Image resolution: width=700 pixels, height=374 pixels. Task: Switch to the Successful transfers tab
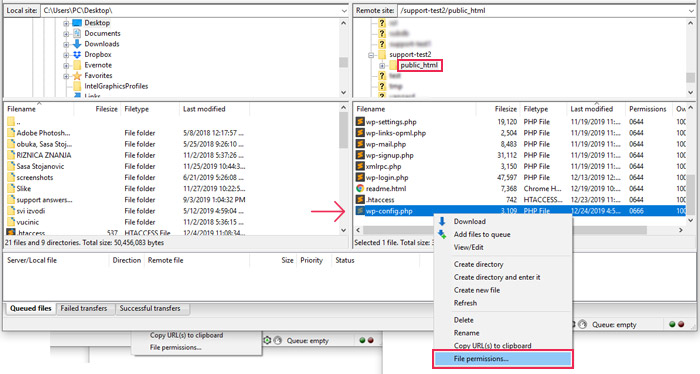tap(150, 308)
